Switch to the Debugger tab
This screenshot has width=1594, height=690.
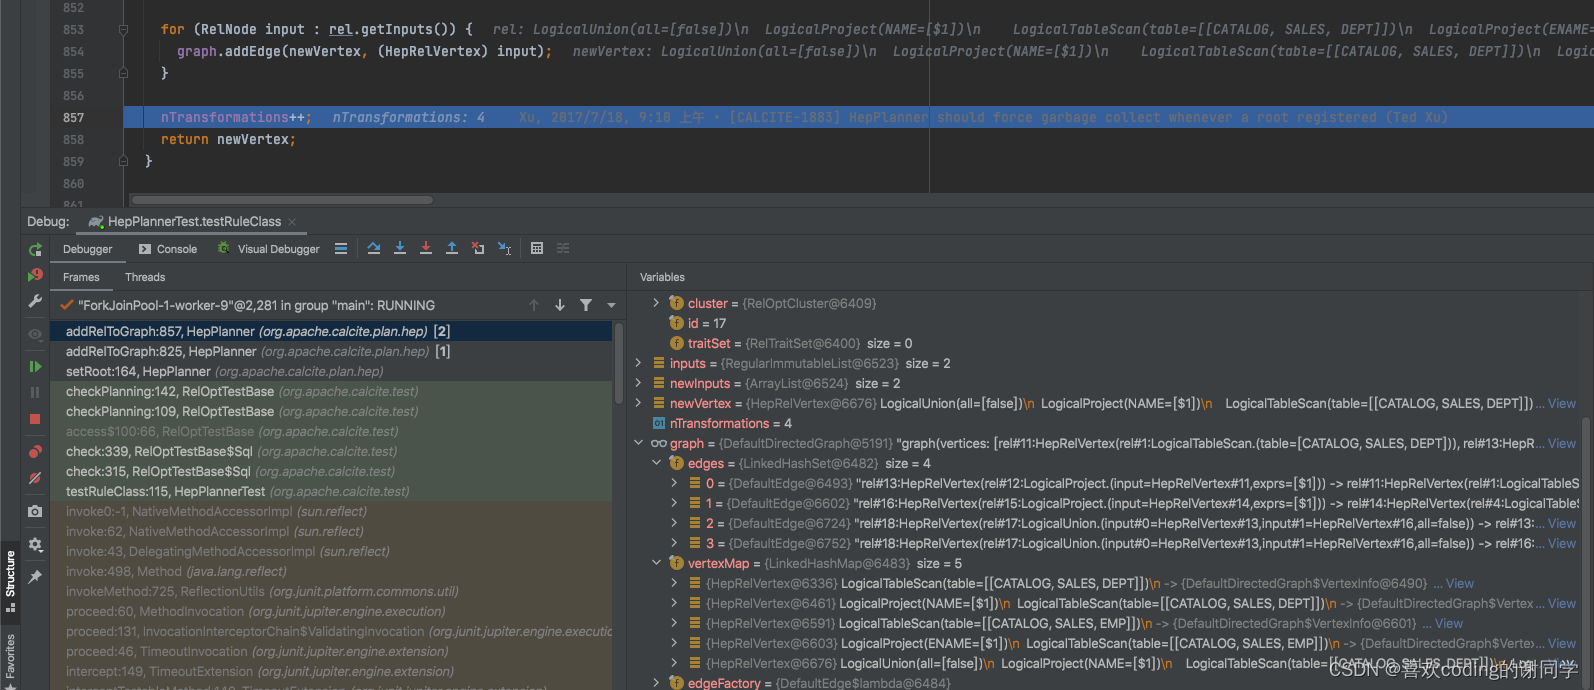(x=88, y=249)
